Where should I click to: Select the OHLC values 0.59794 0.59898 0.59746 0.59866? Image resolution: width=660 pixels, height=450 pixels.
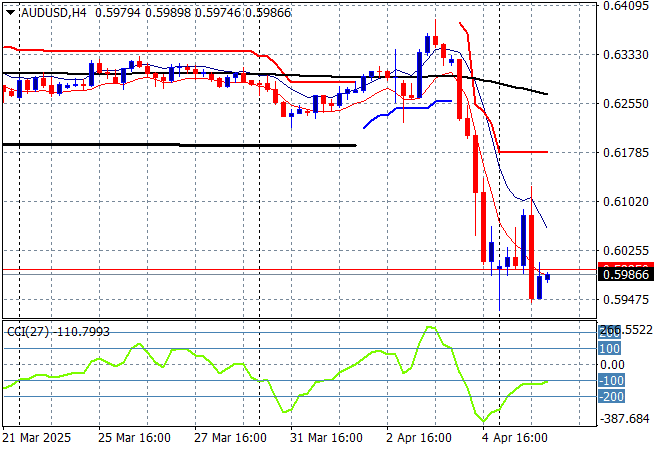193,13
